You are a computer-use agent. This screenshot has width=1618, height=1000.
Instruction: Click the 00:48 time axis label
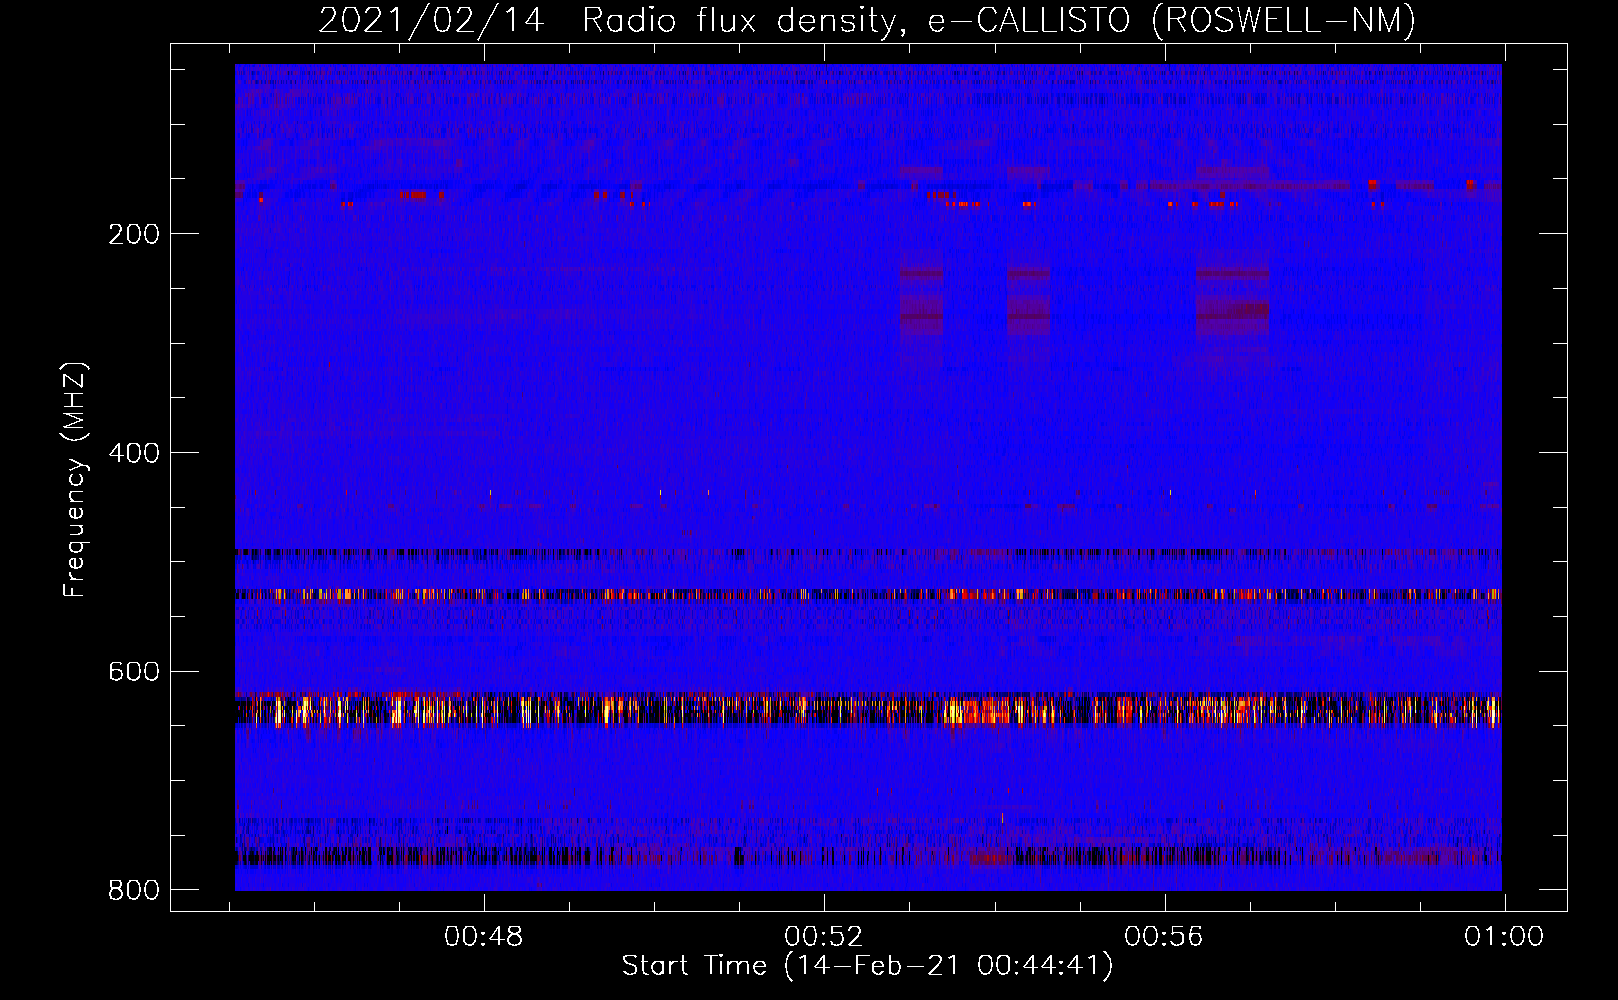484,937
